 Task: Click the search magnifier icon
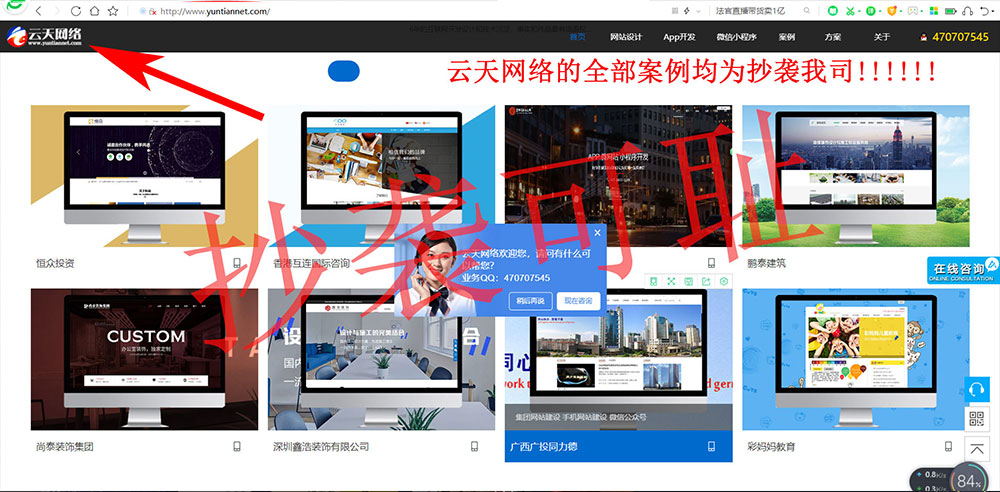[x=807, y=11]
